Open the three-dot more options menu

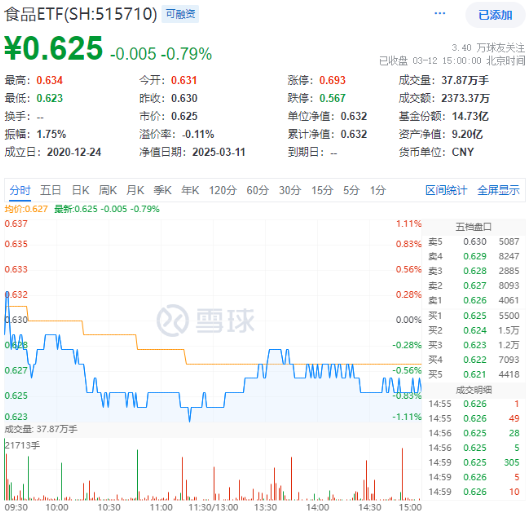pyautogui.click(x=440, y=13)
